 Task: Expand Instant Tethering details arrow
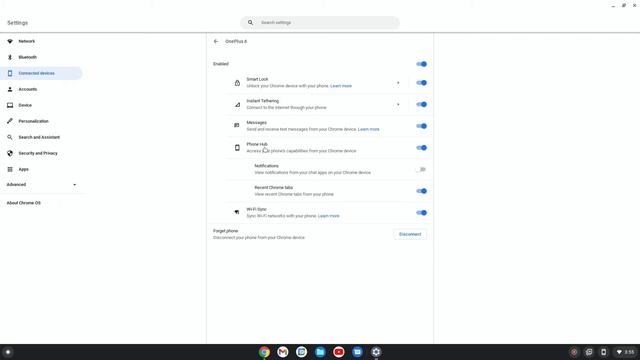pyautogui.click(x=398, y=104)
